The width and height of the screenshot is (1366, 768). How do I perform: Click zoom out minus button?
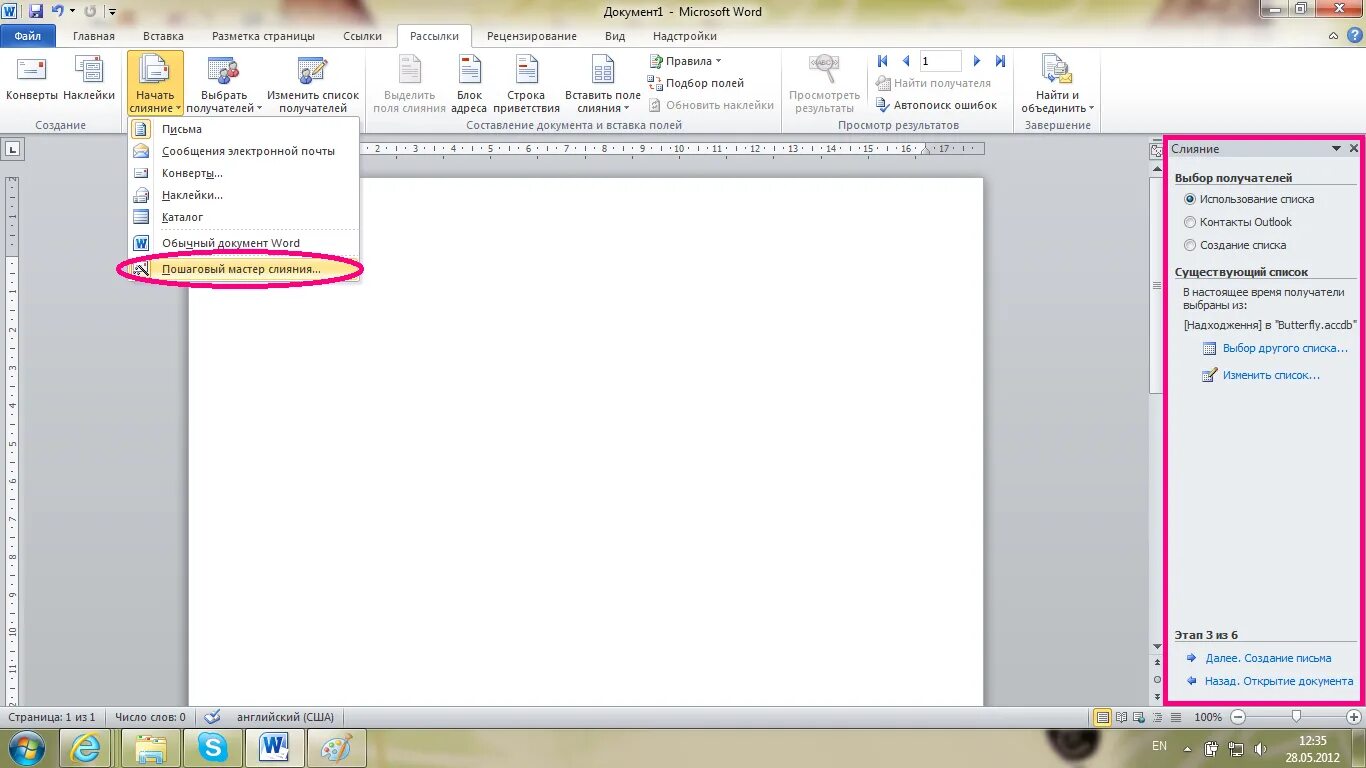pos(1238,717)
